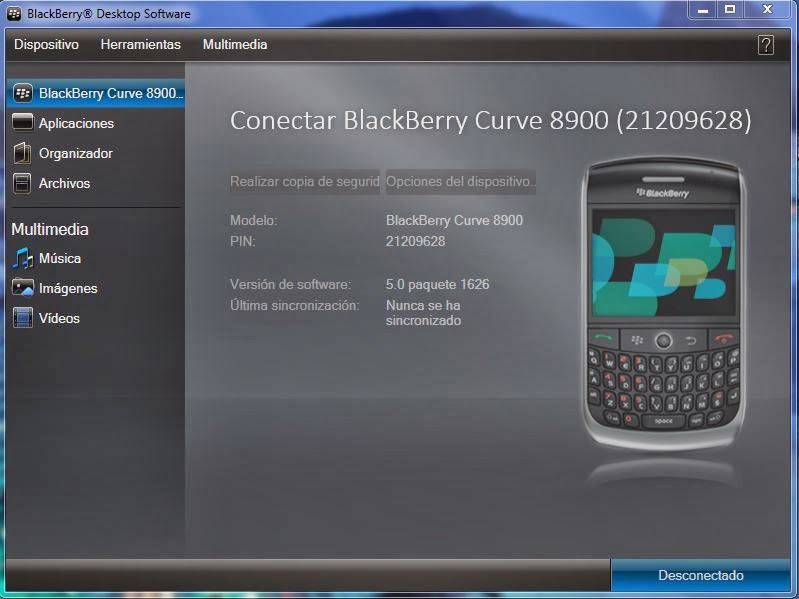
Task: Maximize the BlackBerry Desktop Software window
Action: click(x=730, y=10)
